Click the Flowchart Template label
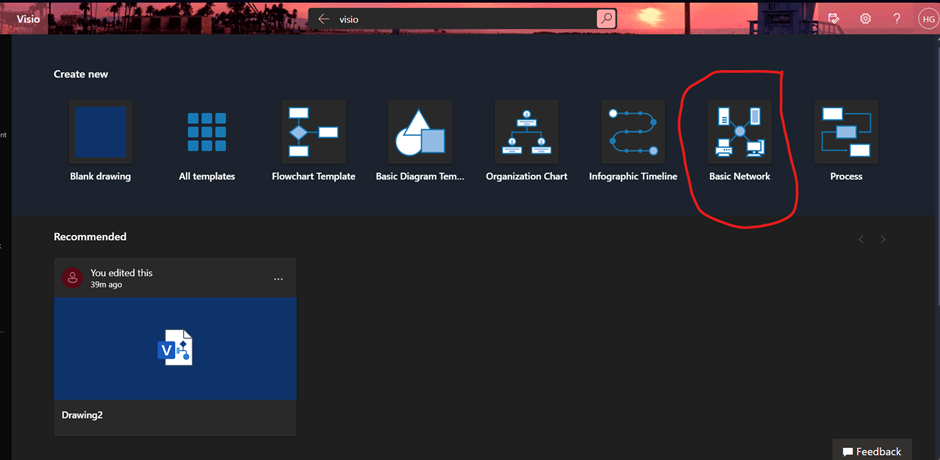This screenshot has width=940, height=460. pos(314,176)
